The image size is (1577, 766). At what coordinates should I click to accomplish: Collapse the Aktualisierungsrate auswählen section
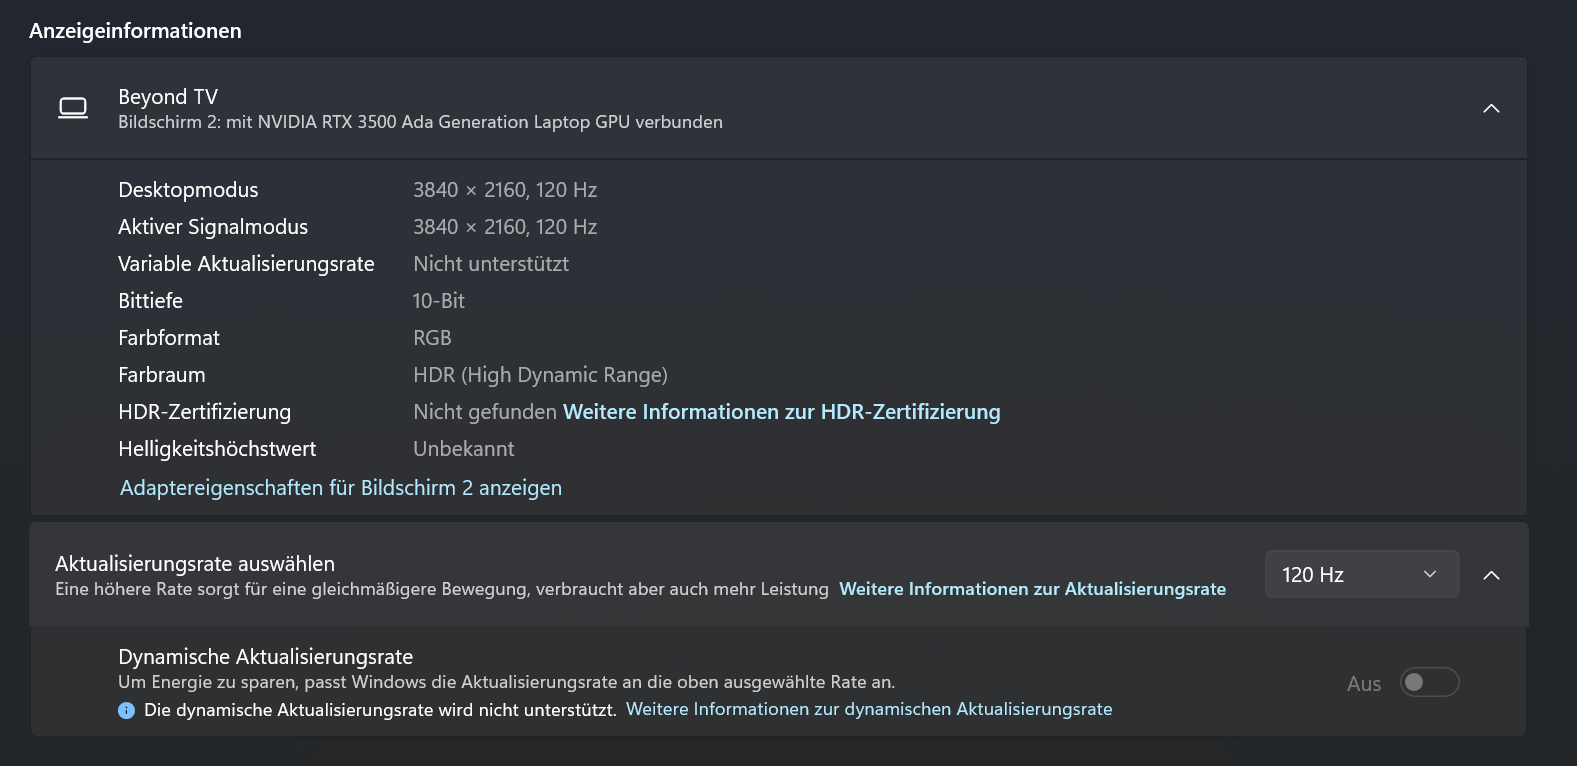point(1490,575)
